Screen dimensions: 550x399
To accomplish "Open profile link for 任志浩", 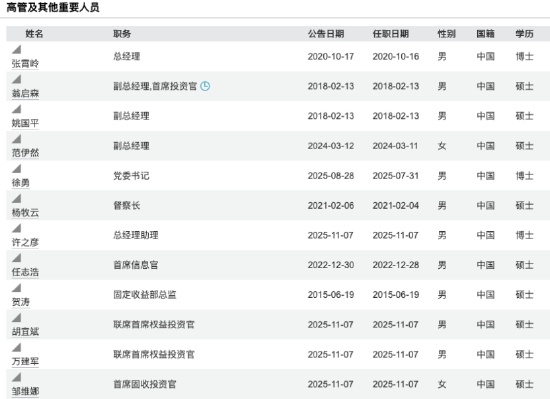I will pos(25,272).
